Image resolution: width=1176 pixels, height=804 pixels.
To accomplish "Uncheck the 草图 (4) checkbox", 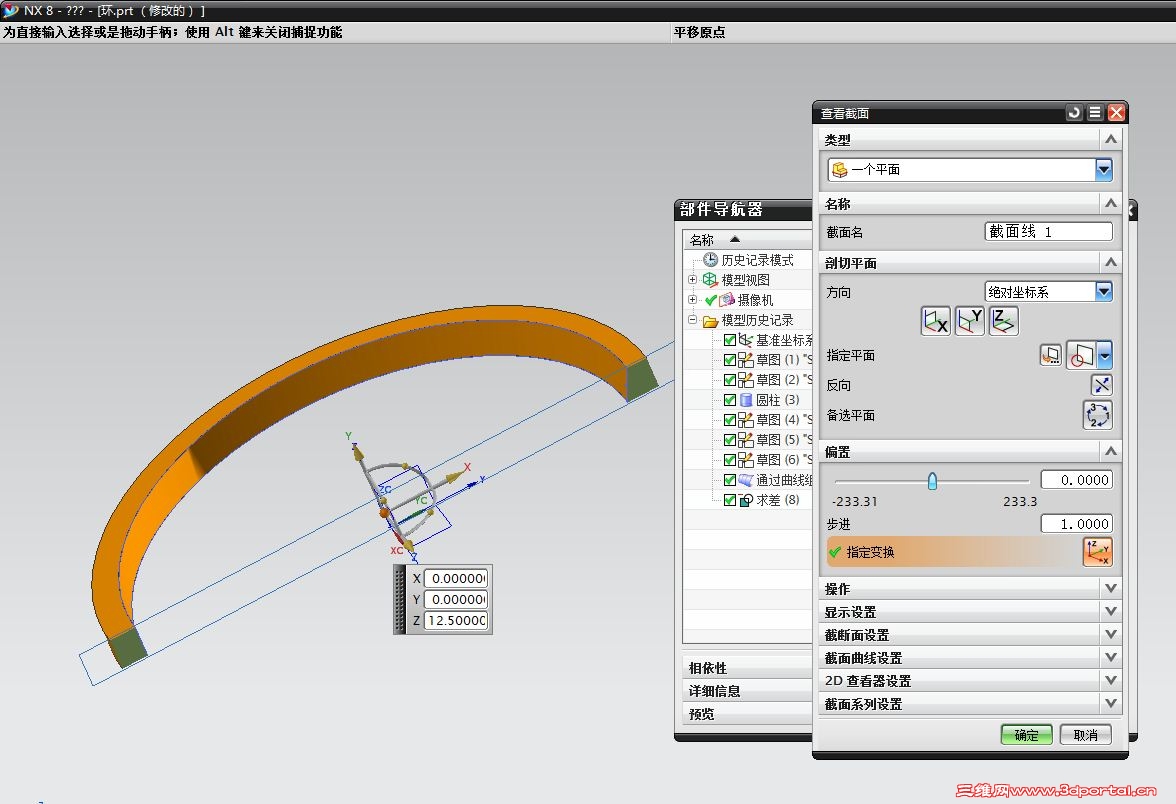I will click(x=729, y=420).
